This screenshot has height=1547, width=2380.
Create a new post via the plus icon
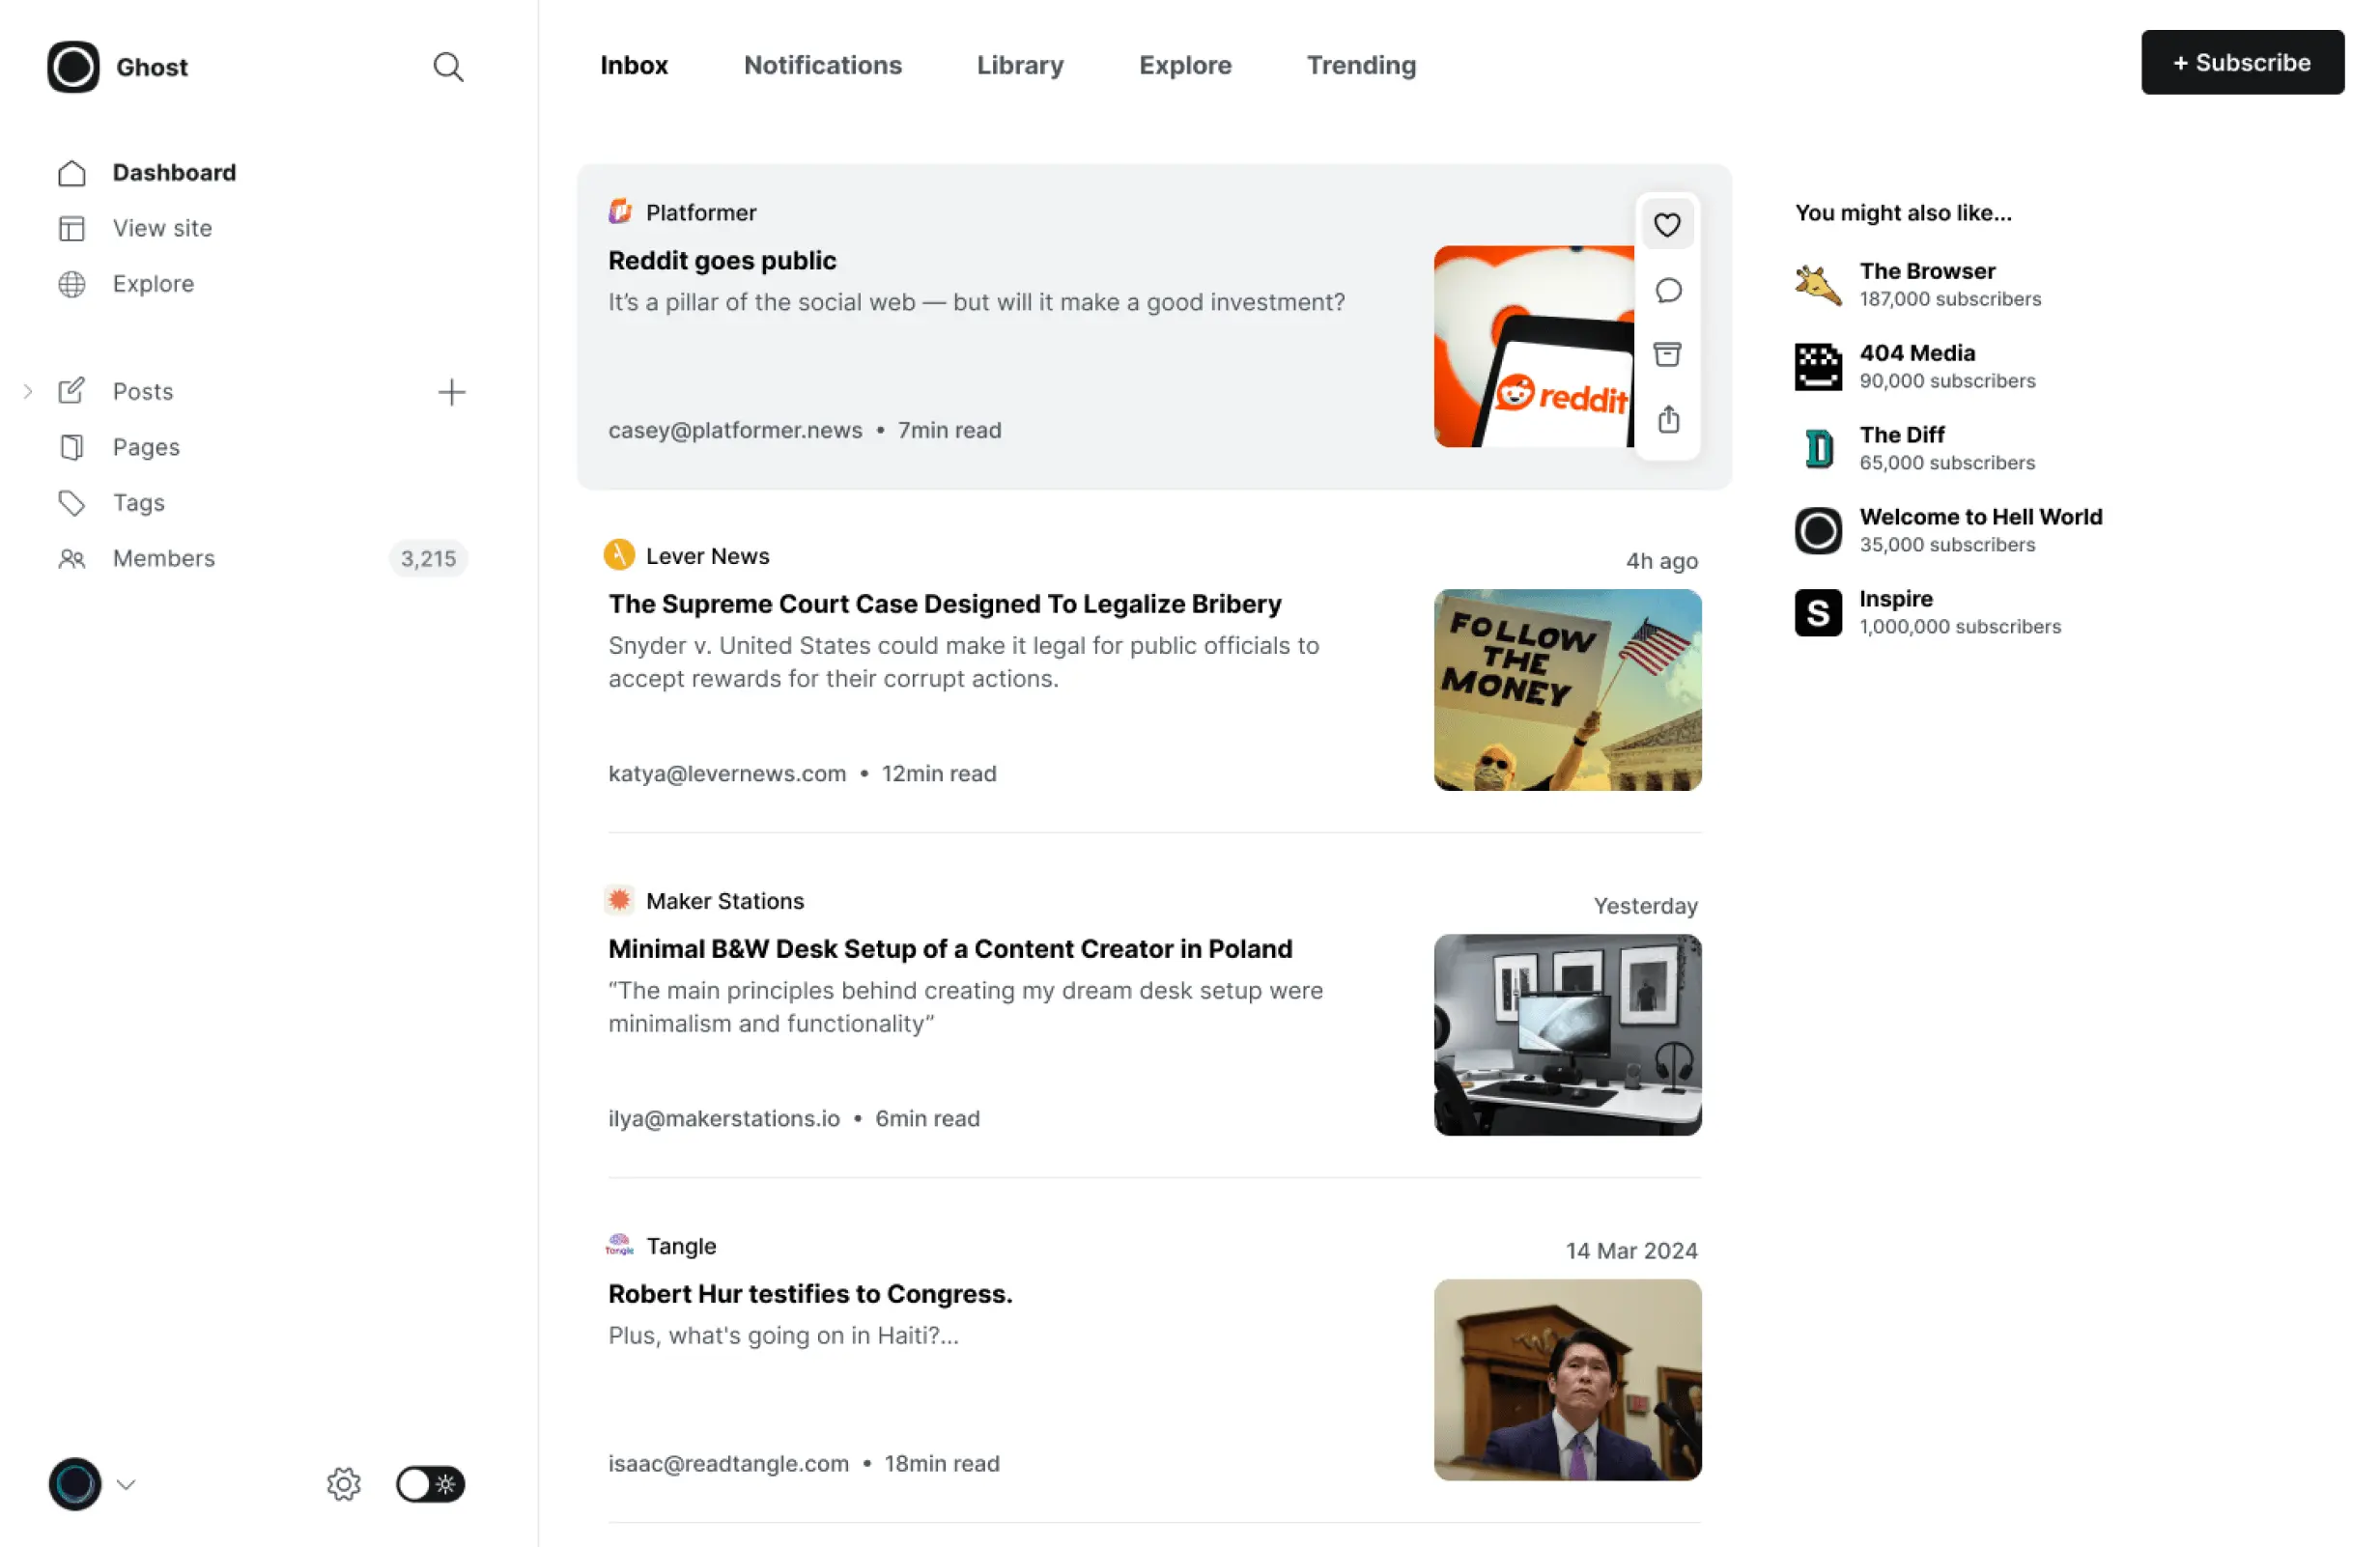[x=452, y=391]
